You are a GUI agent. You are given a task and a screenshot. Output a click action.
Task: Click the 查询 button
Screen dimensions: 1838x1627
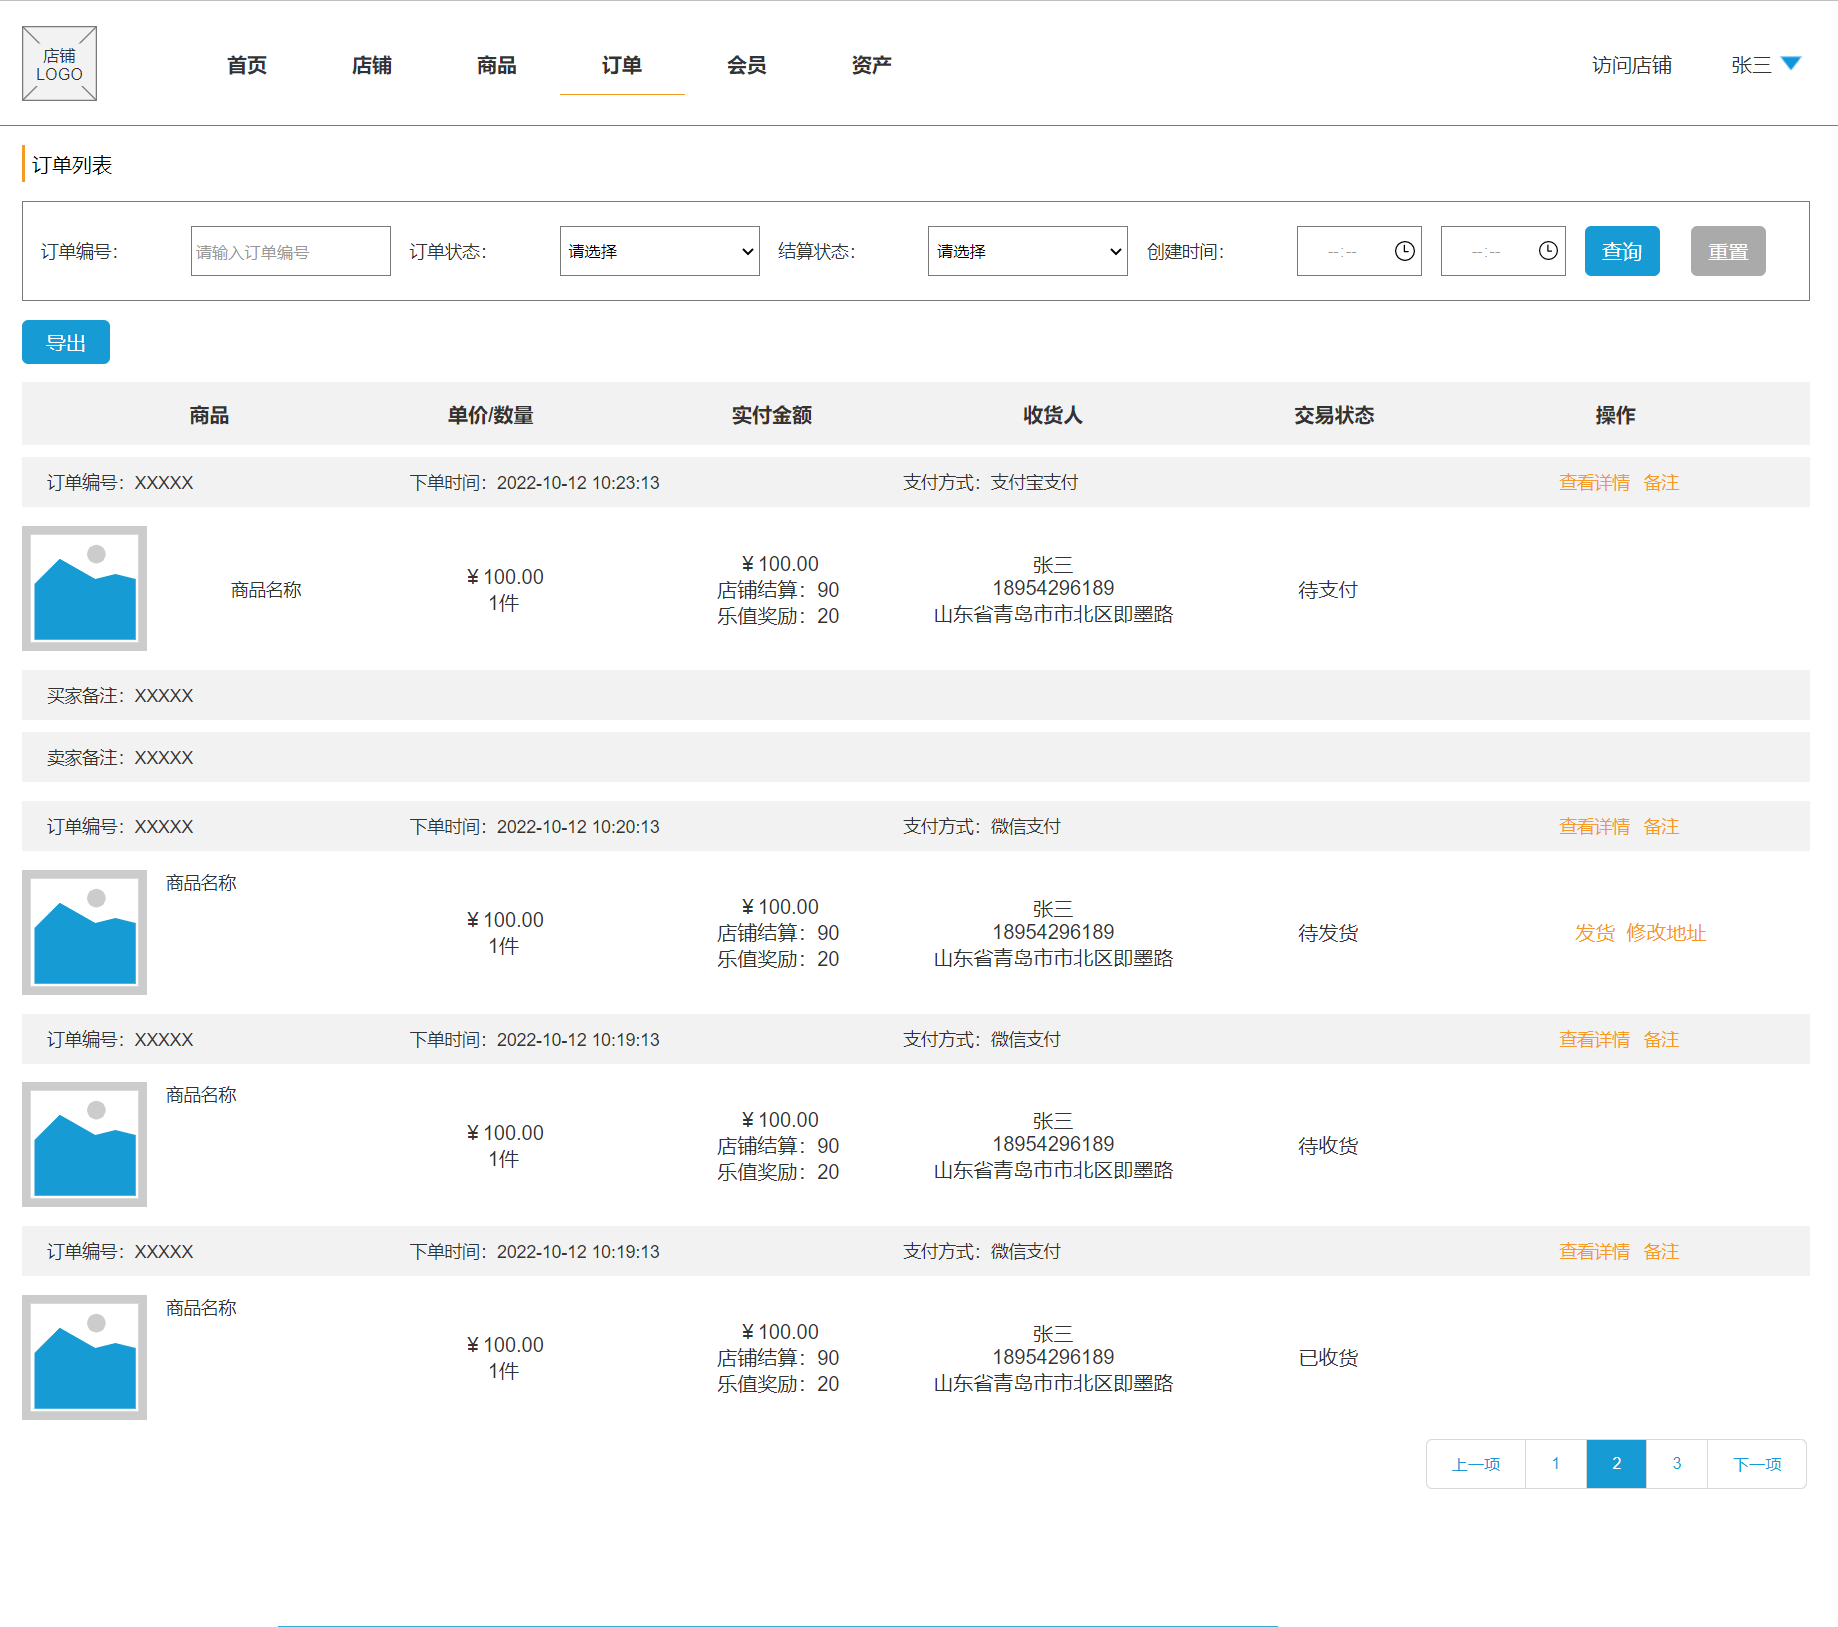(1622, 251)
